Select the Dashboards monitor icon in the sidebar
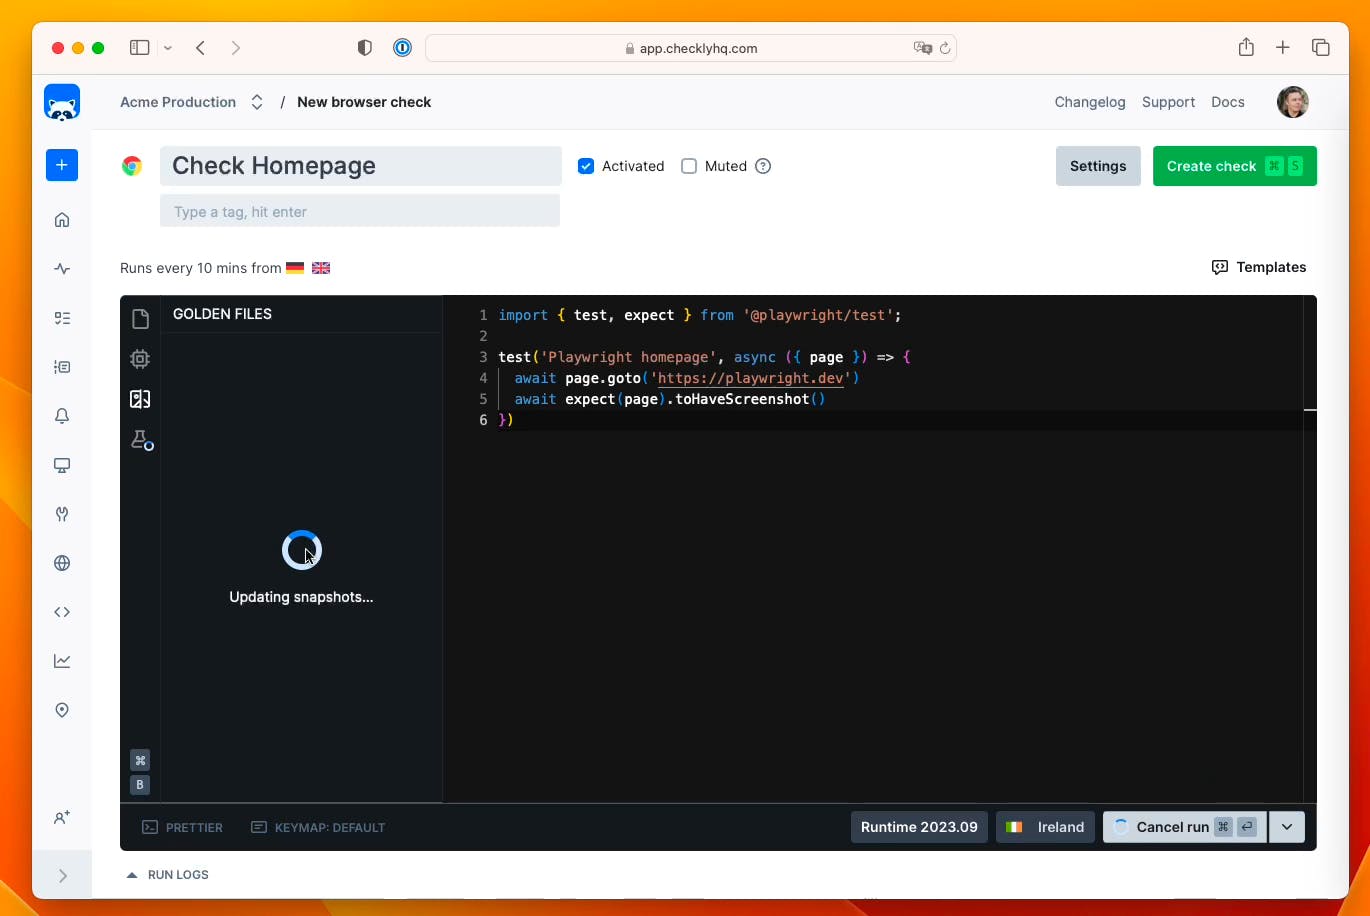The height and width of the screenshot is (916, 1370). click(61, 465)
